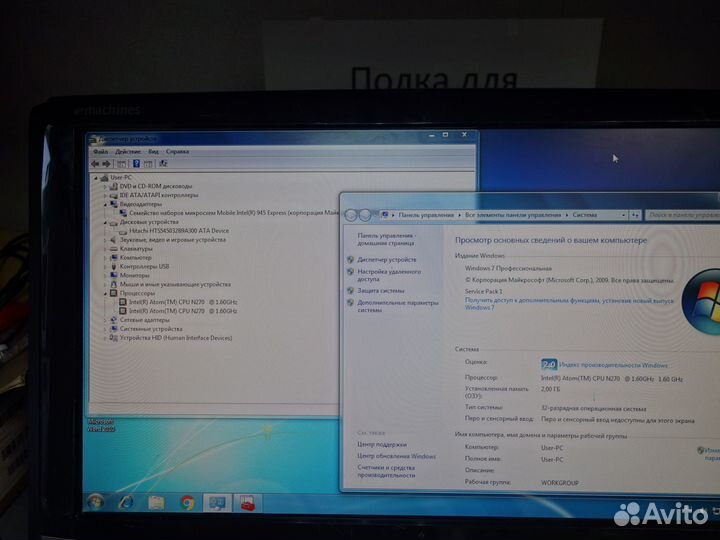Click Система breadcrumb segment
The height and width of the screenshot is (540, 720).
[x=585, y=215]
